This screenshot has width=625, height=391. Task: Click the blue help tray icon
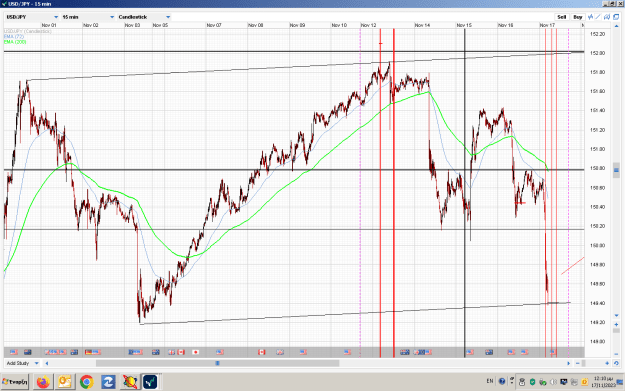tap(502, 381)
